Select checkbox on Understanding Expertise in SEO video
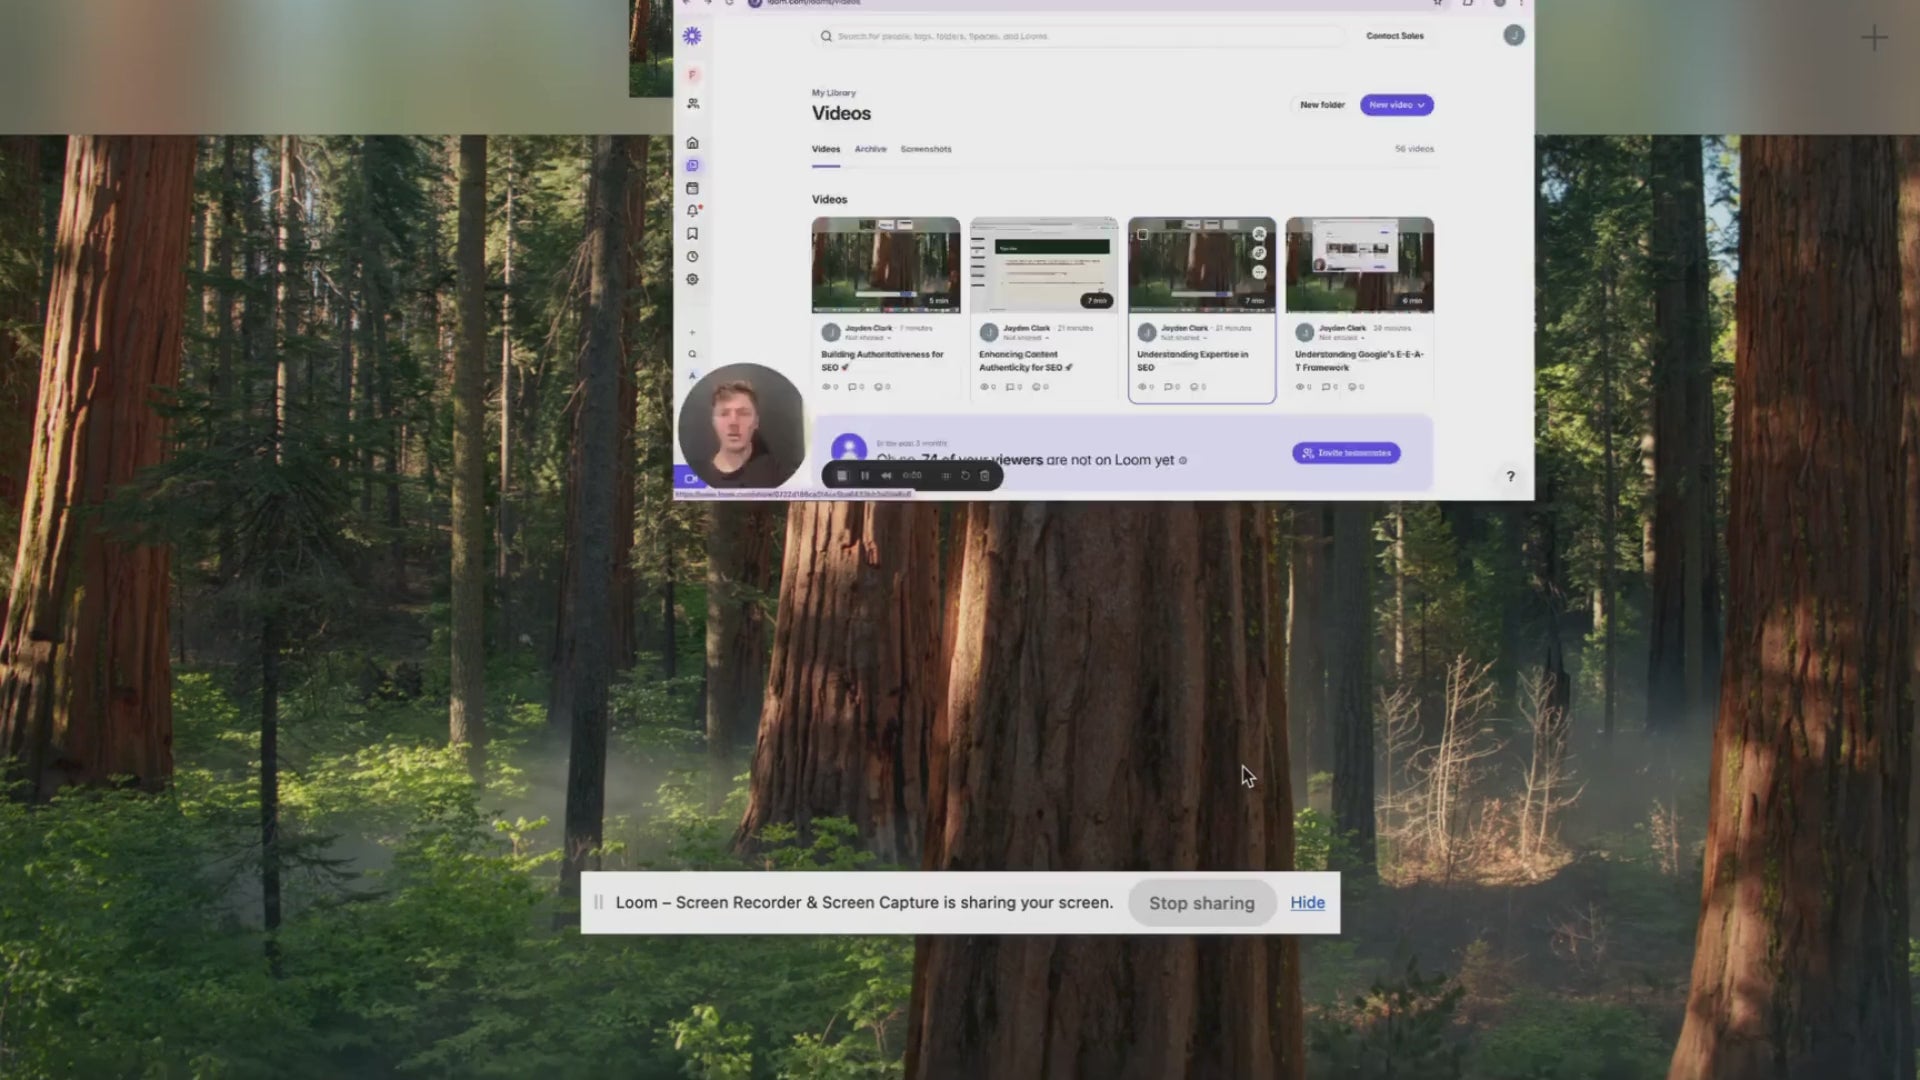This screenshot has width=1920, height=1080. tap(1143, 234)
